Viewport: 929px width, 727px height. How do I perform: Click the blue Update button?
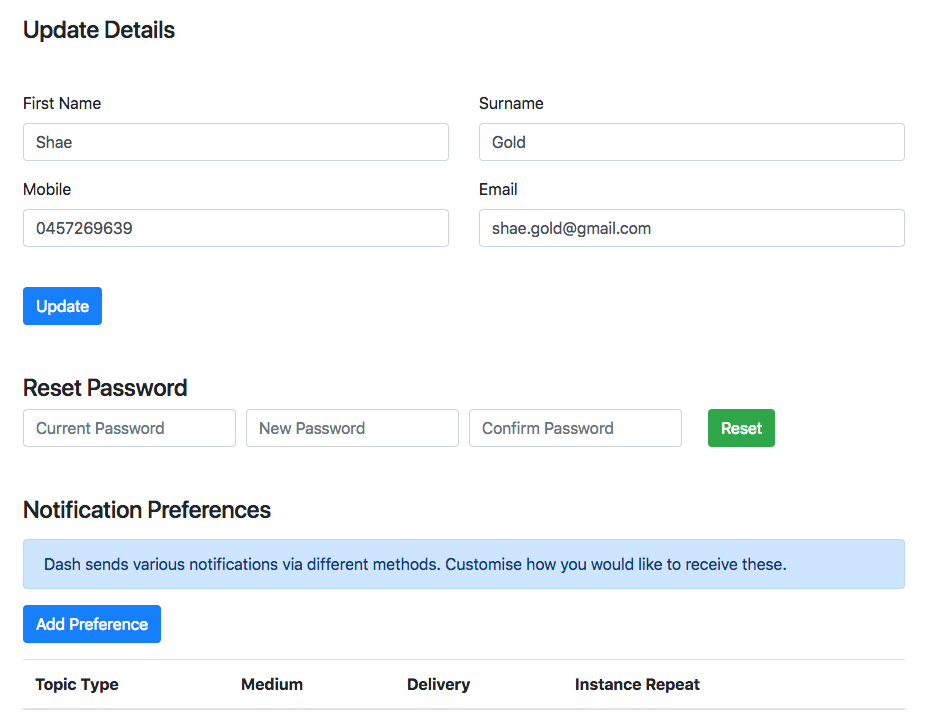(x=62, y=306)
